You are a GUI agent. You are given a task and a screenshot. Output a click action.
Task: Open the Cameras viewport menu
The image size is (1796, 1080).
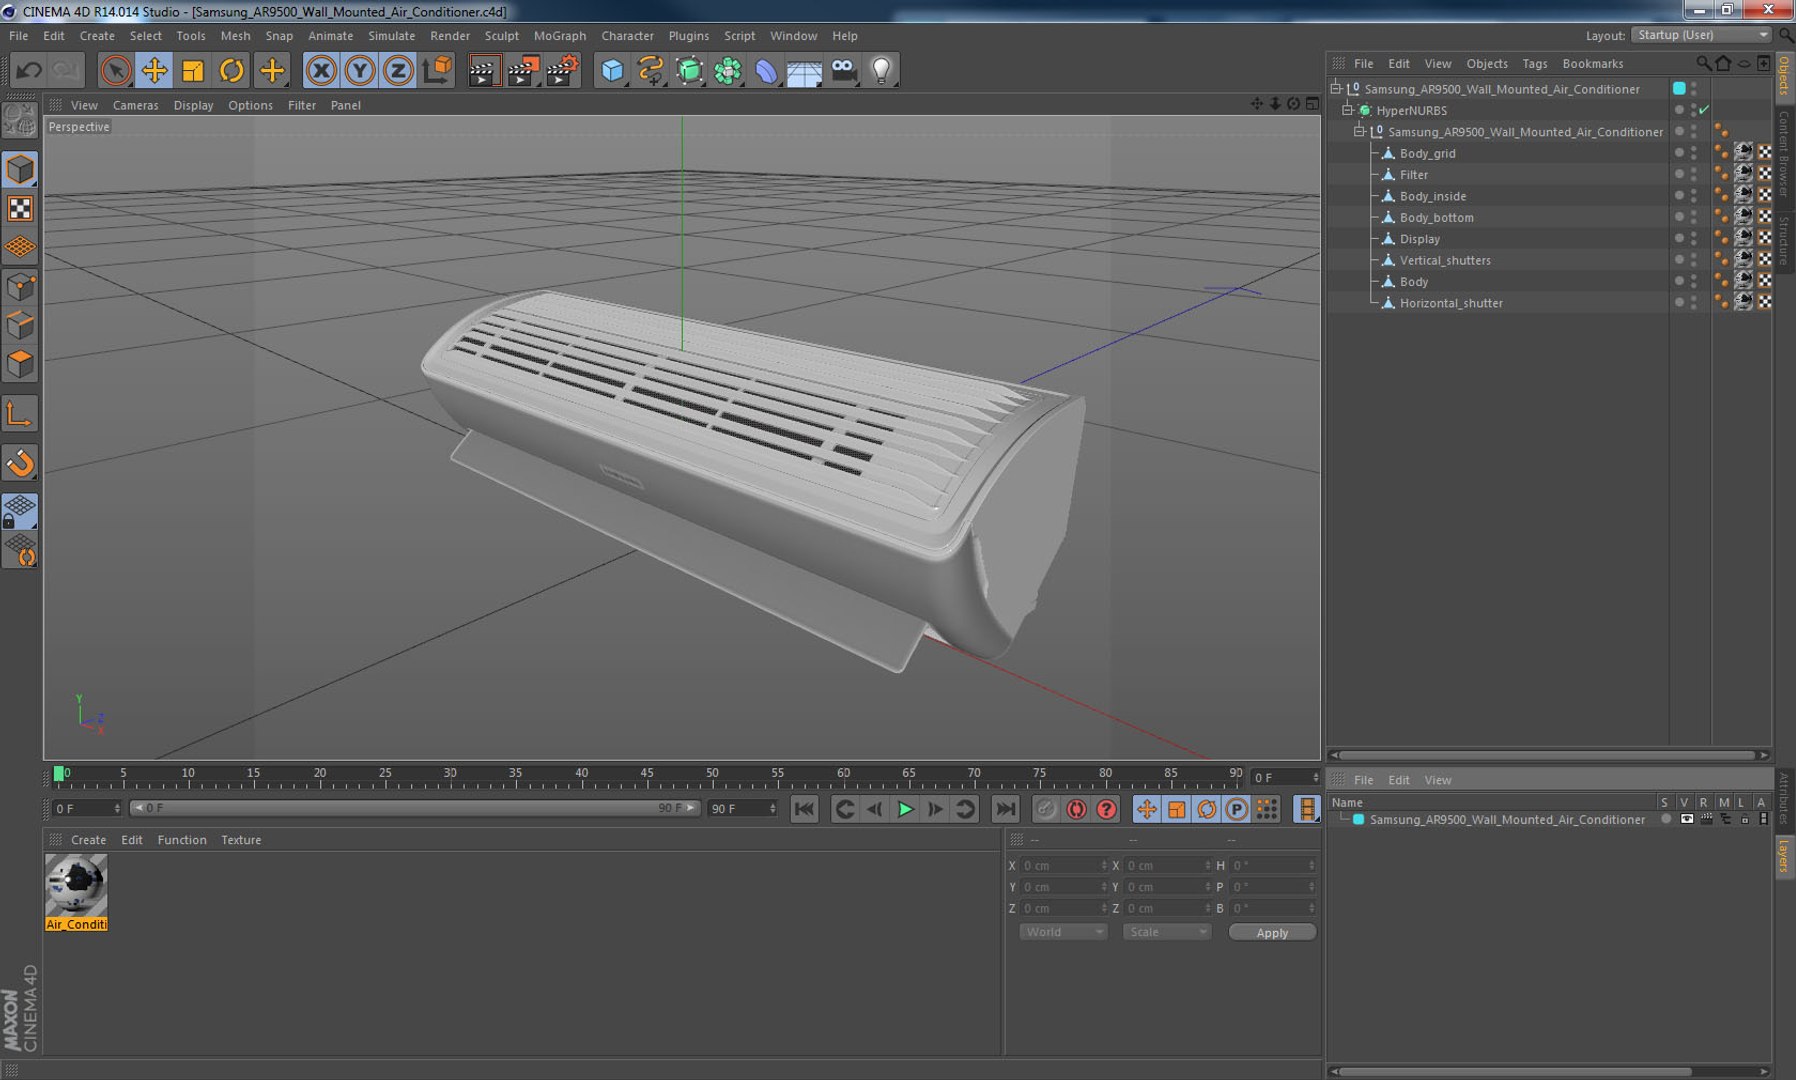135,105
